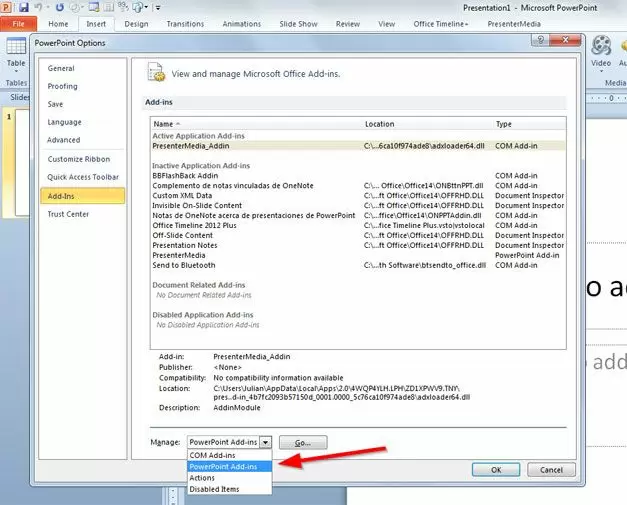
Task: Click the slideshow icon in quick access toolbar
Action: point(94,7)
